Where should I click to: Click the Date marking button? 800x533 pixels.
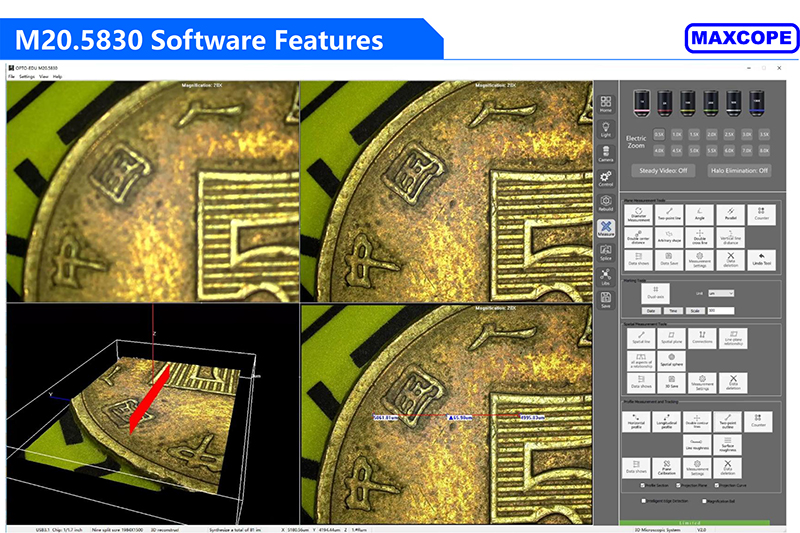pyautogui.click(x=651, y=311)
